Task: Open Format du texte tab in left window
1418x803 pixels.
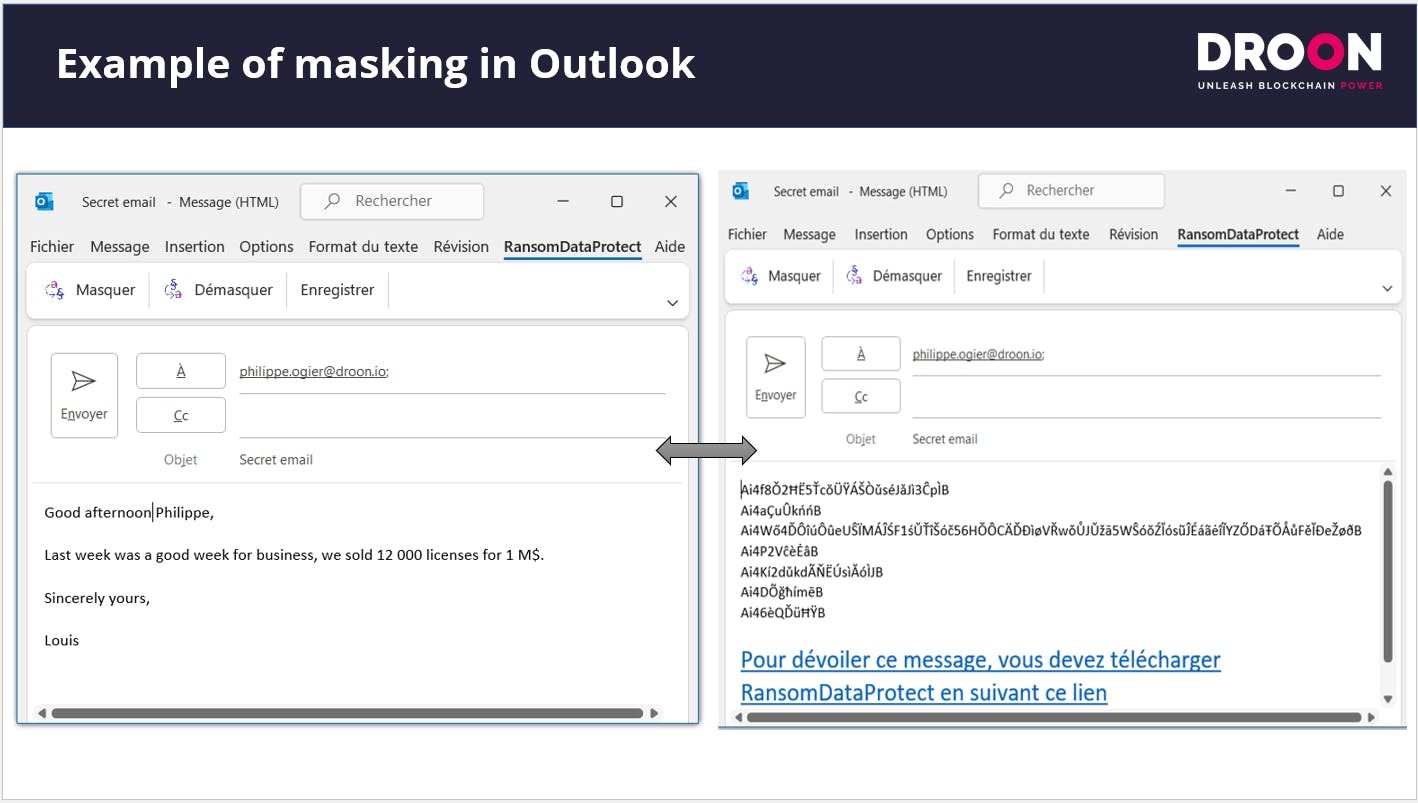Action: coord(363,247)
